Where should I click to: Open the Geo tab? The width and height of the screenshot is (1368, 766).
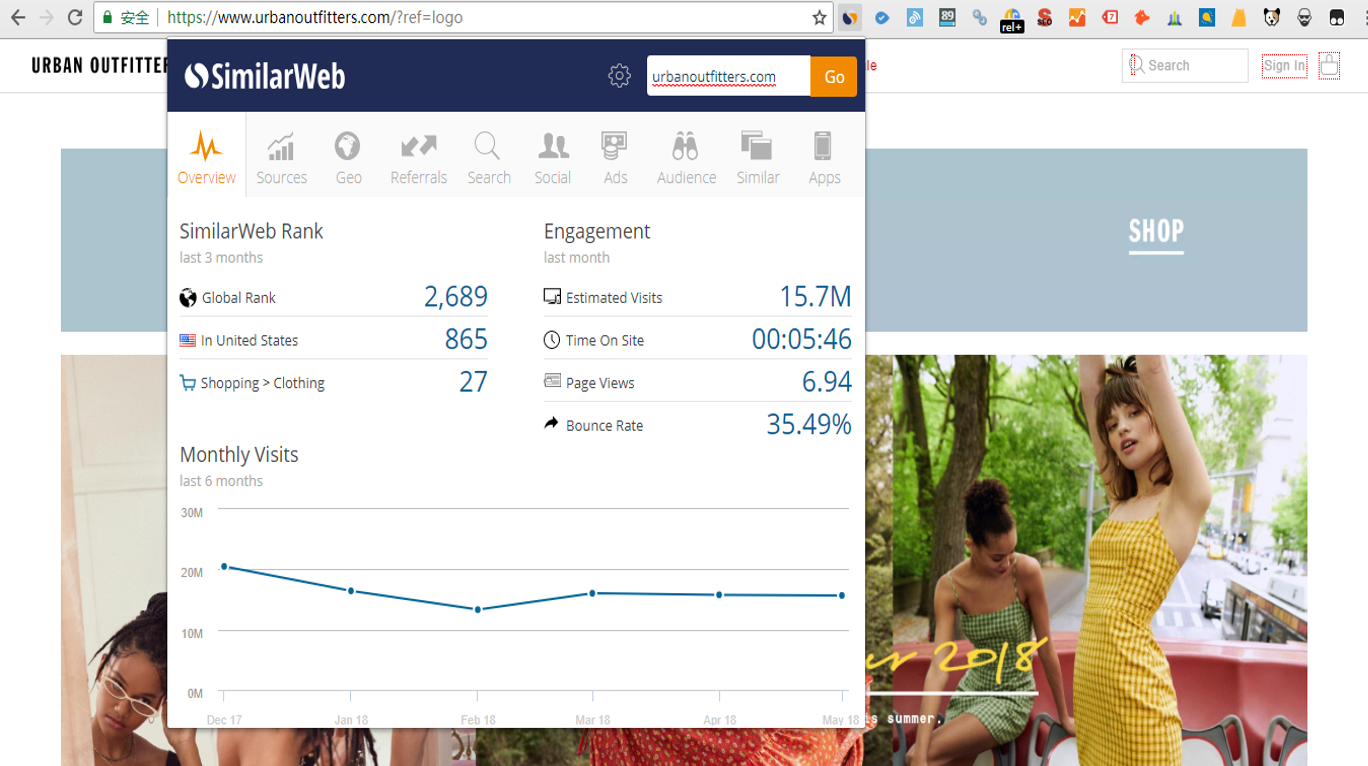click(348, 158)
